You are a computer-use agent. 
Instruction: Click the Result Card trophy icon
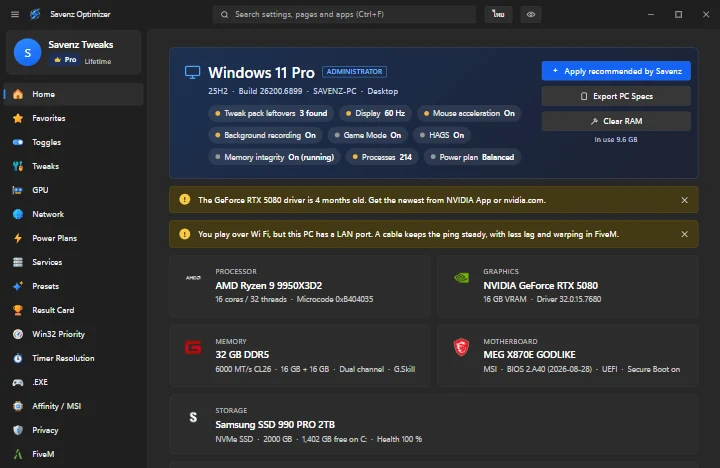click(18, 310)
